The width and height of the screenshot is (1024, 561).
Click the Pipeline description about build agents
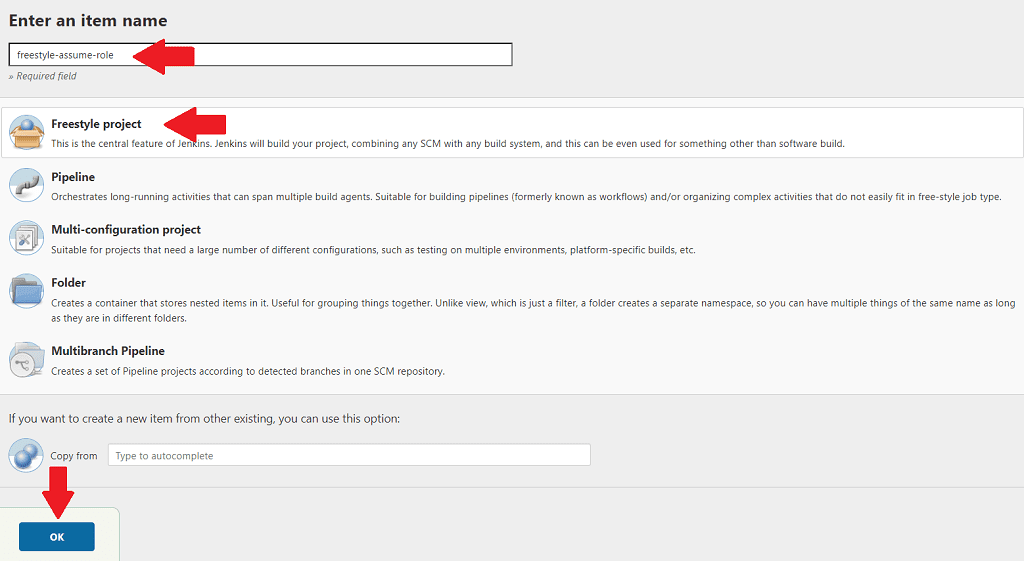click(525, 197)
